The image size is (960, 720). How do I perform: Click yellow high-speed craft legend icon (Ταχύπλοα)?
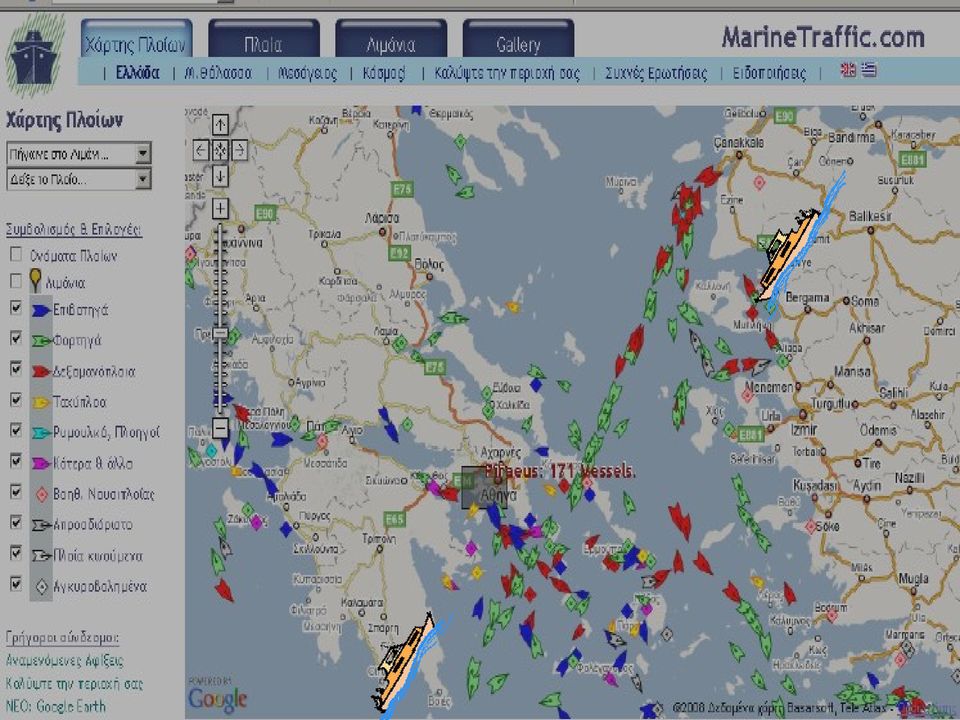40,402
